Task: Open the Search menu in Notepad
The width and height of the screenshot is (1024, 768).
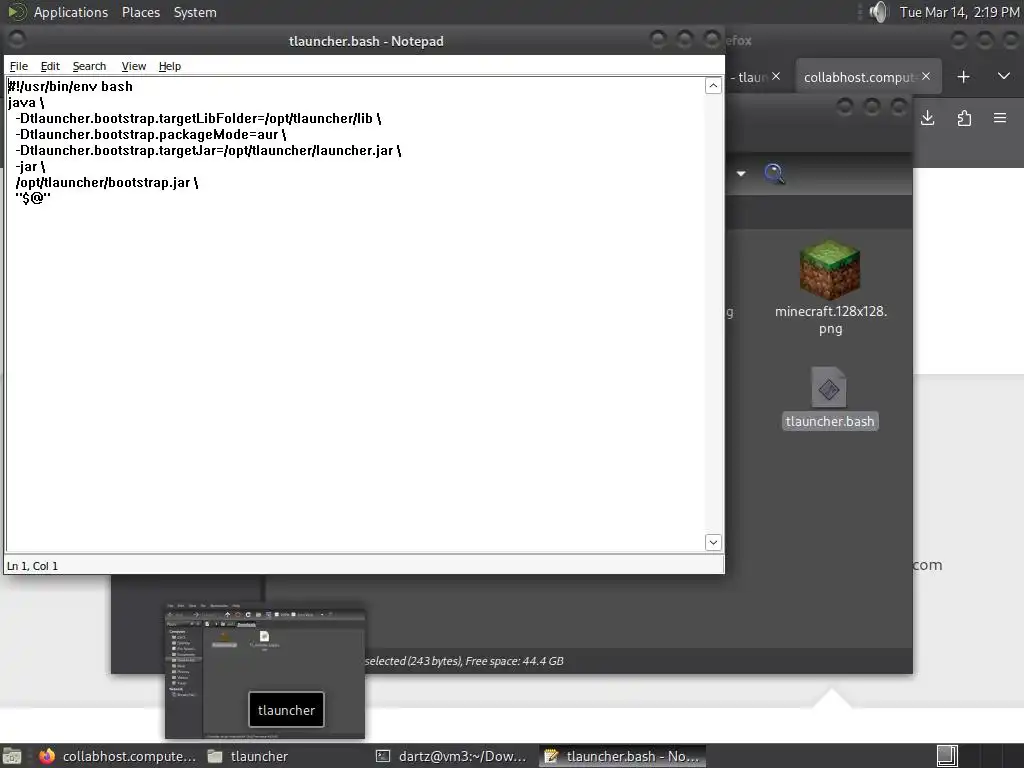Action: click(89, 66)
